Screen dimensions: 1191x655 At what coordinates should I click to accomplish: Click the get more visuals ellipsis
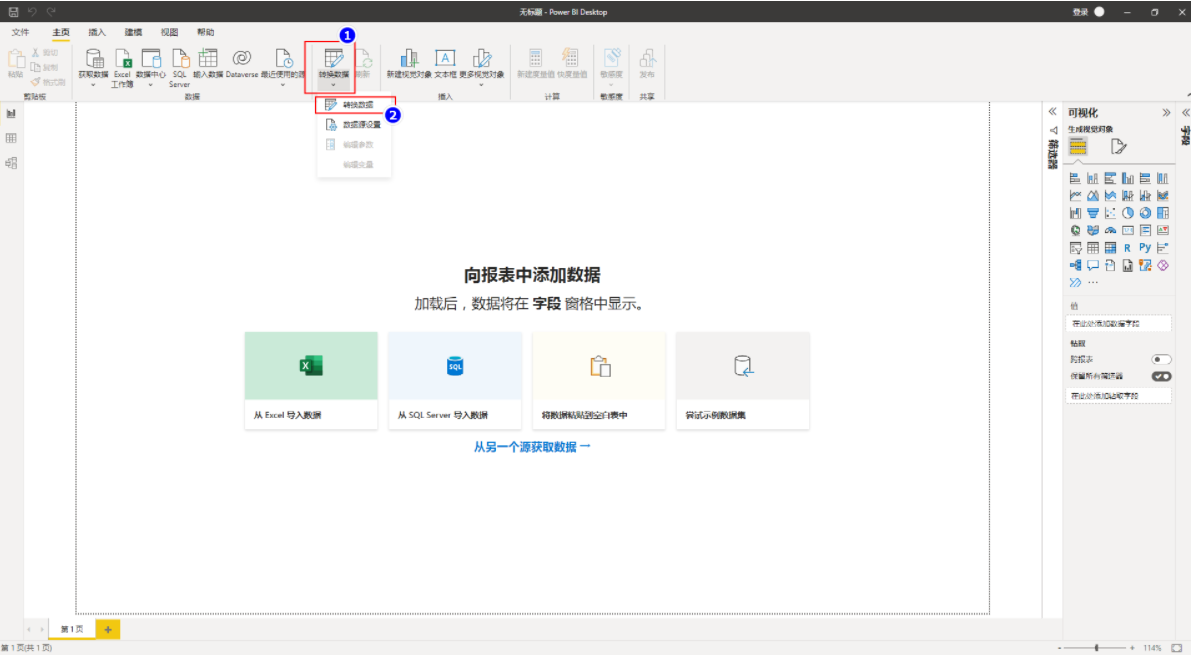coord(1092,283)
